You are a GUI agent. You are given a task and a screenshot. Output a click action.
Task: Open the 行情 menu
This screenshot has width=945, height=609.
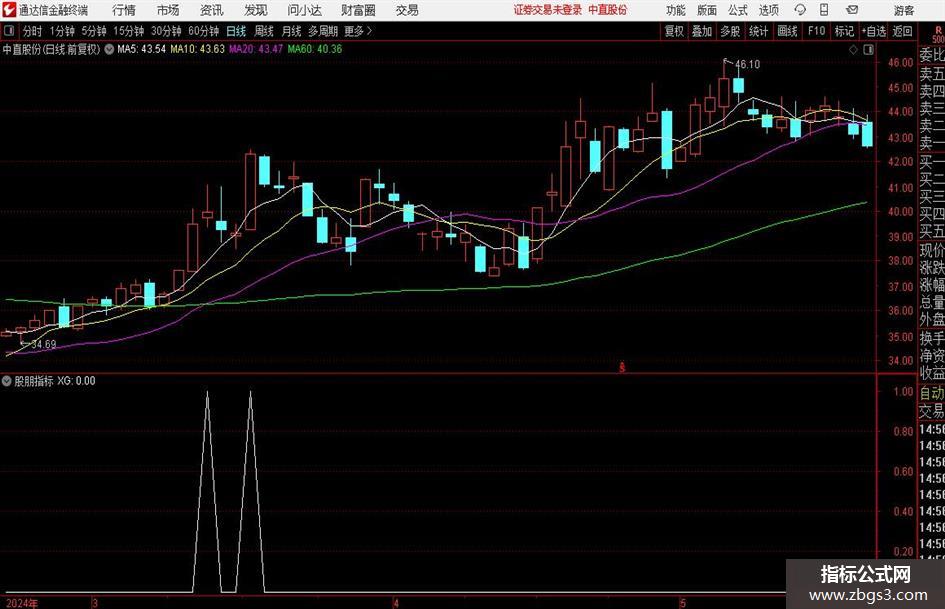(124, 10)
